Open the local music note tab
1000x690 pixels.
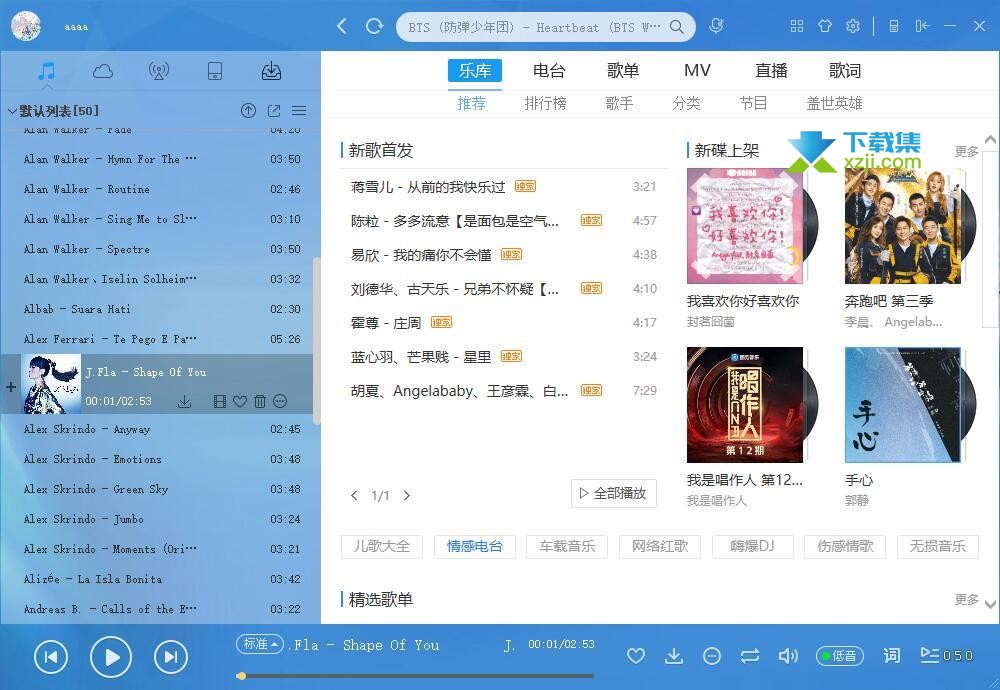46,71
